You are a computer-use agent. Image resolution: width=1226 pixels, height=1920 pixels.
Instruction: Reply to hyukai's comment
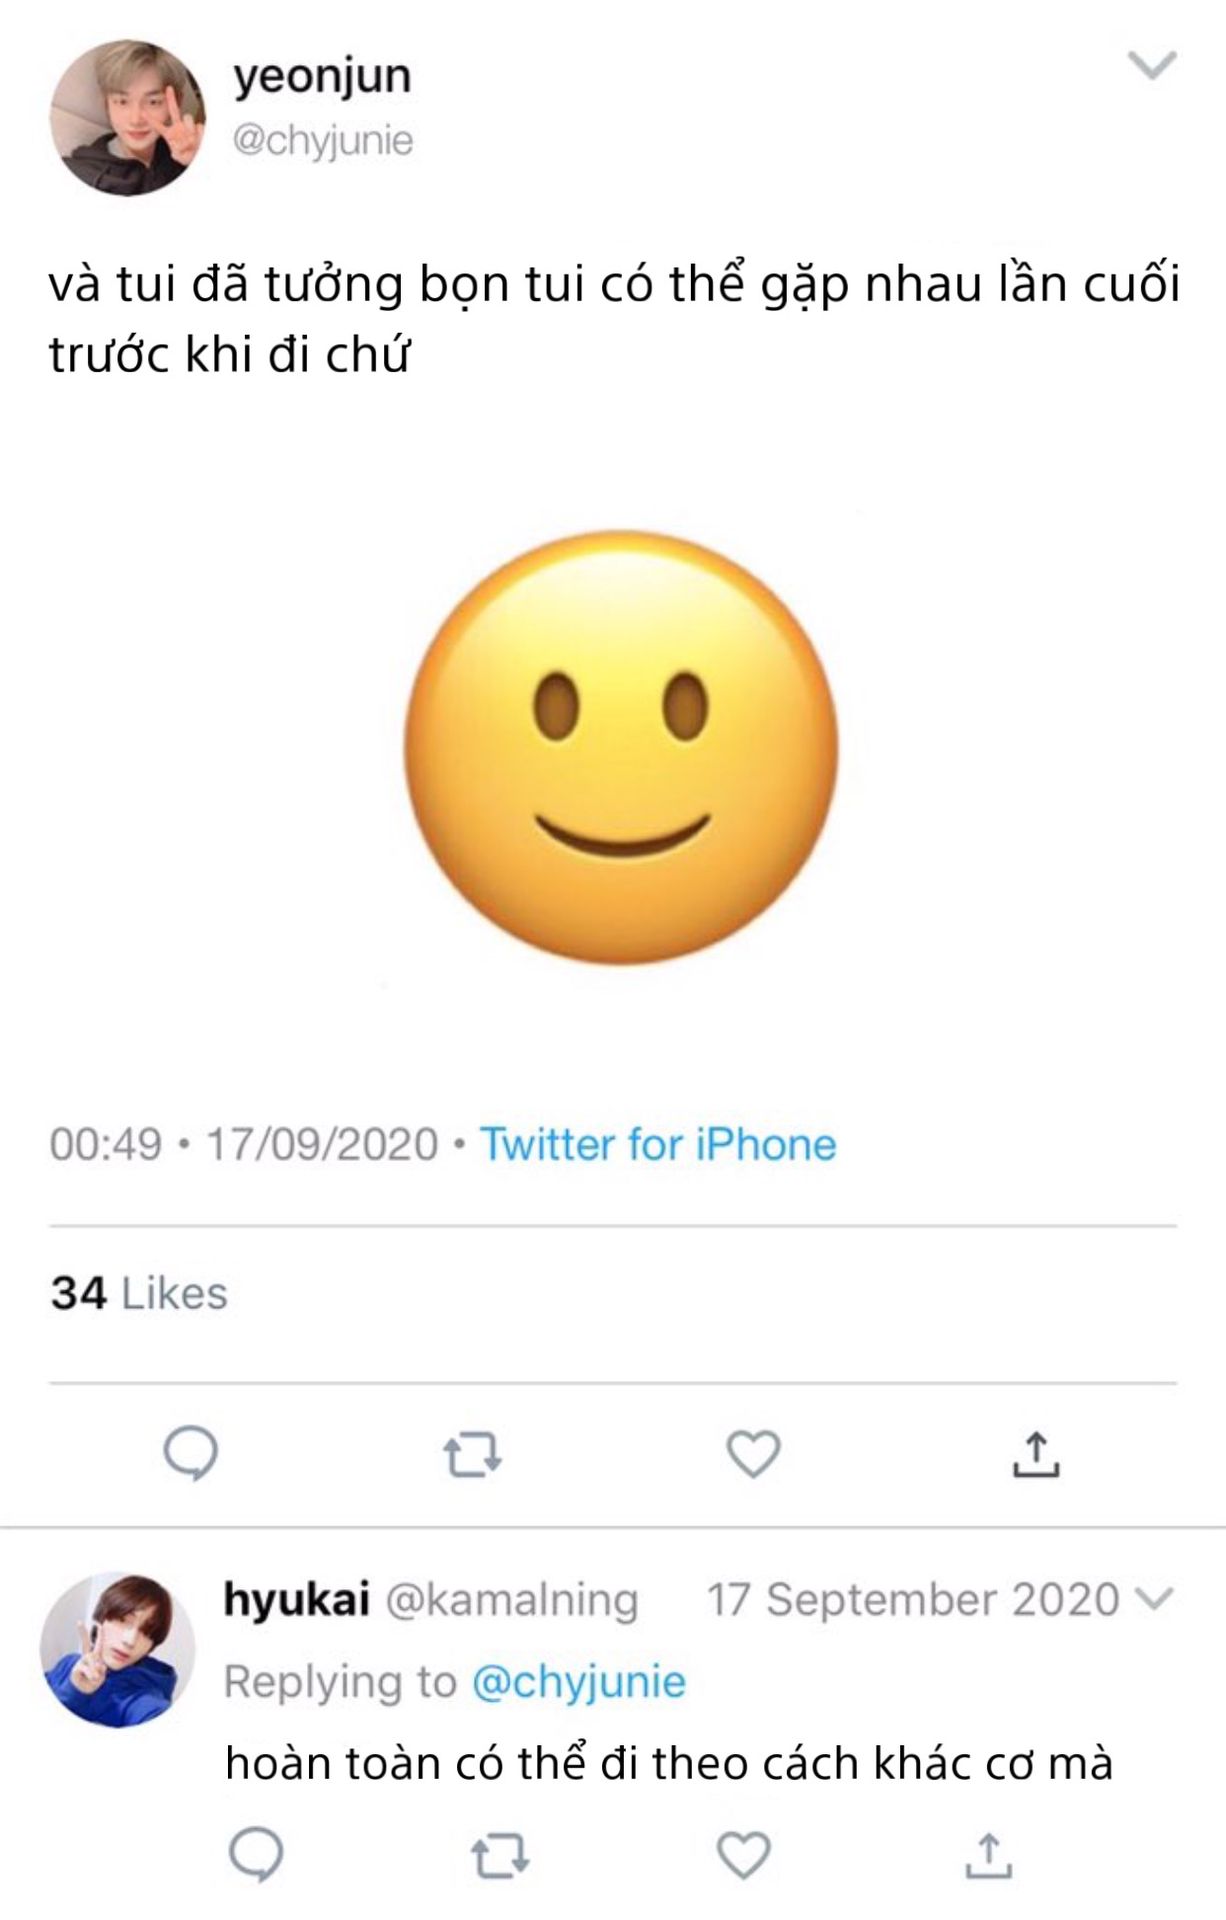(256, 1855)
